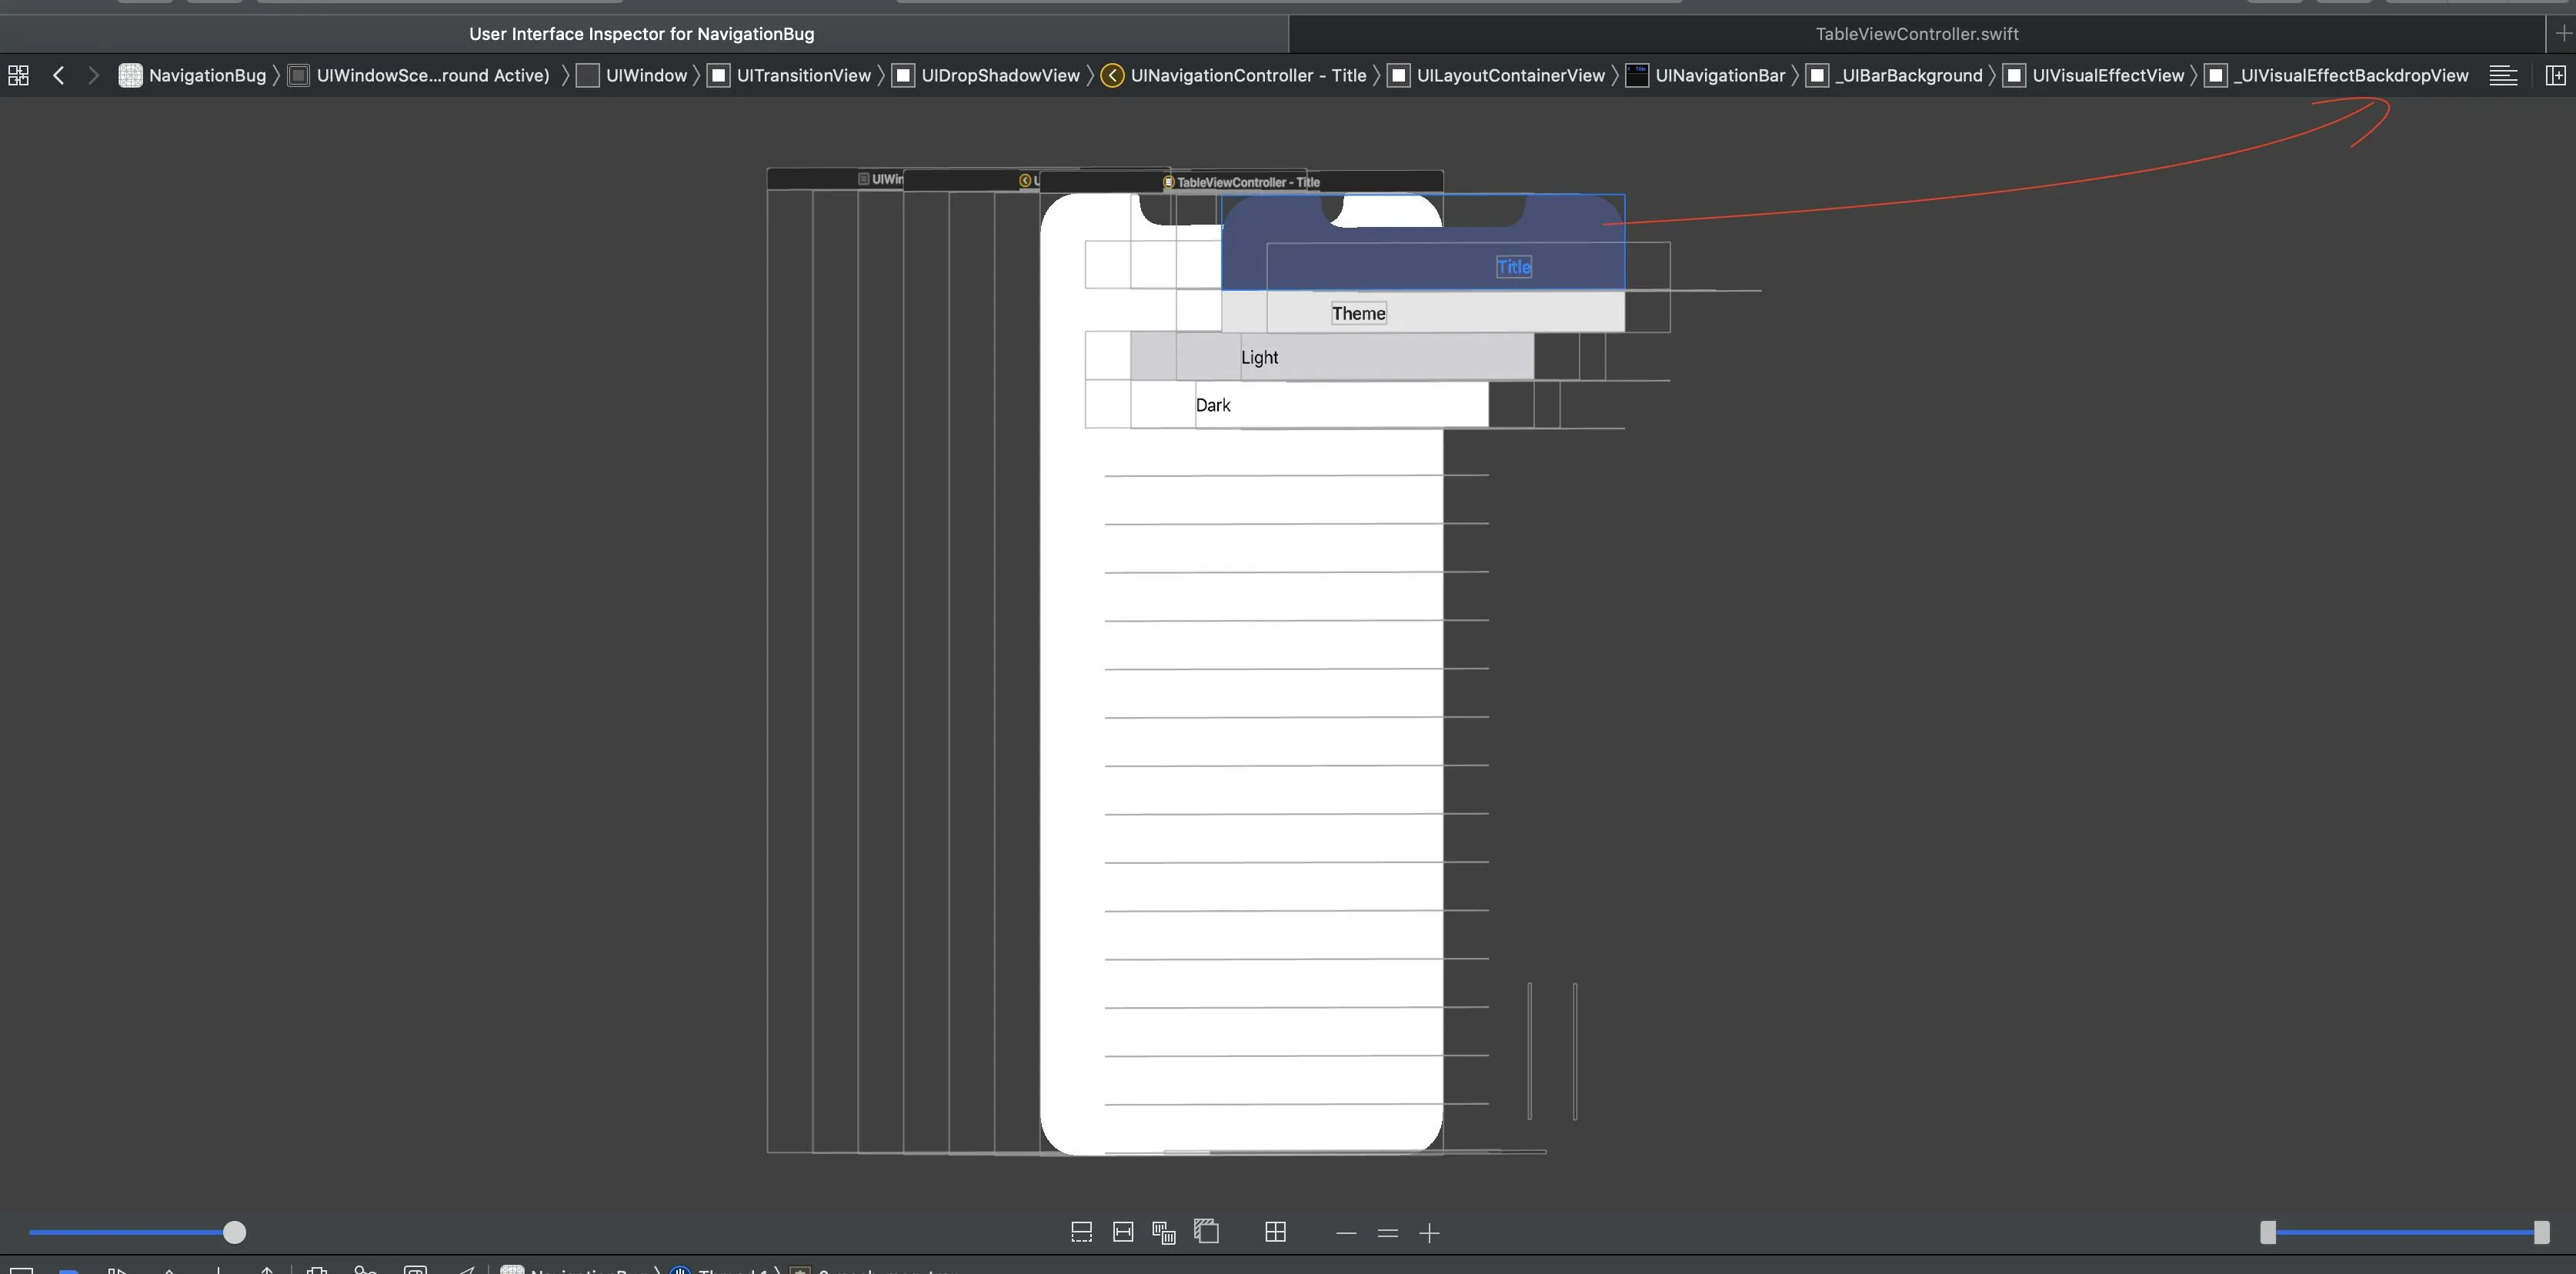This screenshot has width=2576, height=1274.
Task: Open the _UIBarBackground breadcrumb menu
Action: tap(1907, 75)
